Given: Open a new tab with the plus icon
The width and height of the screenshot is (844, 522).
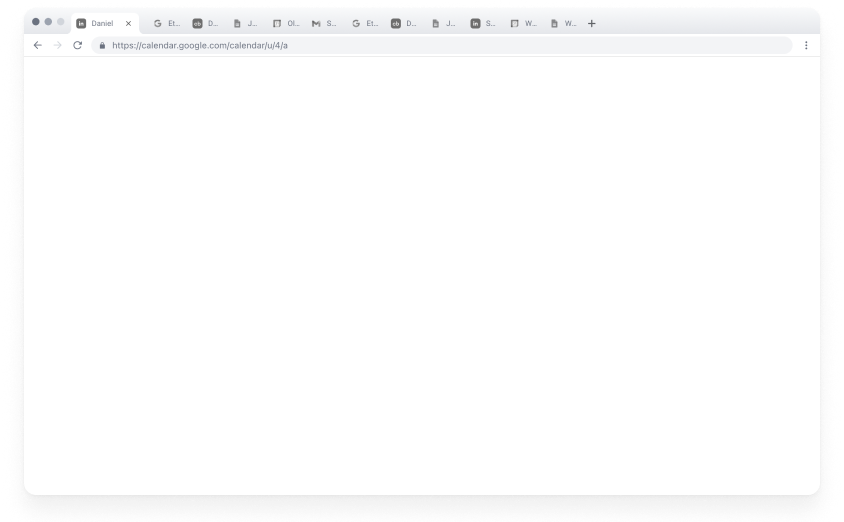Looking at the screenshot, I should (x=592, y=23).
